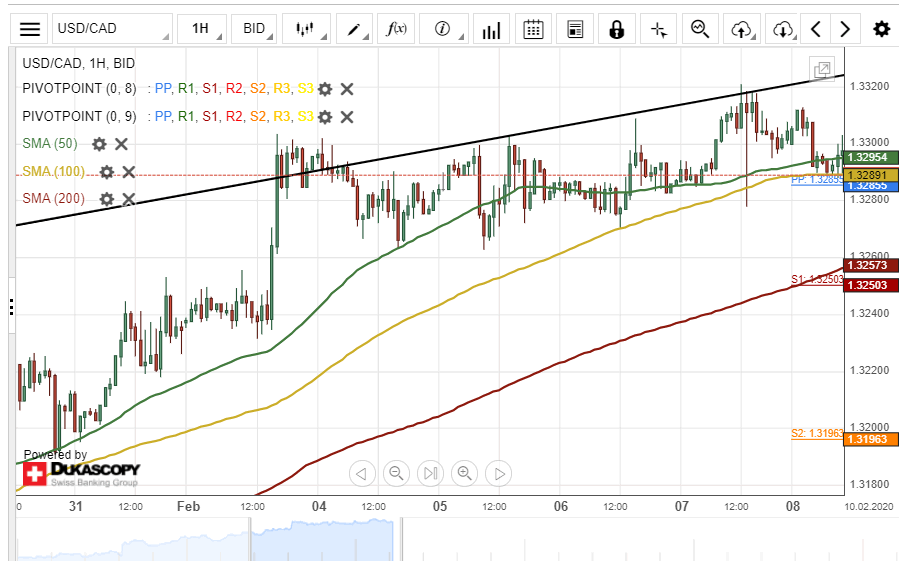
Task: Click the cloud upload icon
Action: (x=742, y=29)
